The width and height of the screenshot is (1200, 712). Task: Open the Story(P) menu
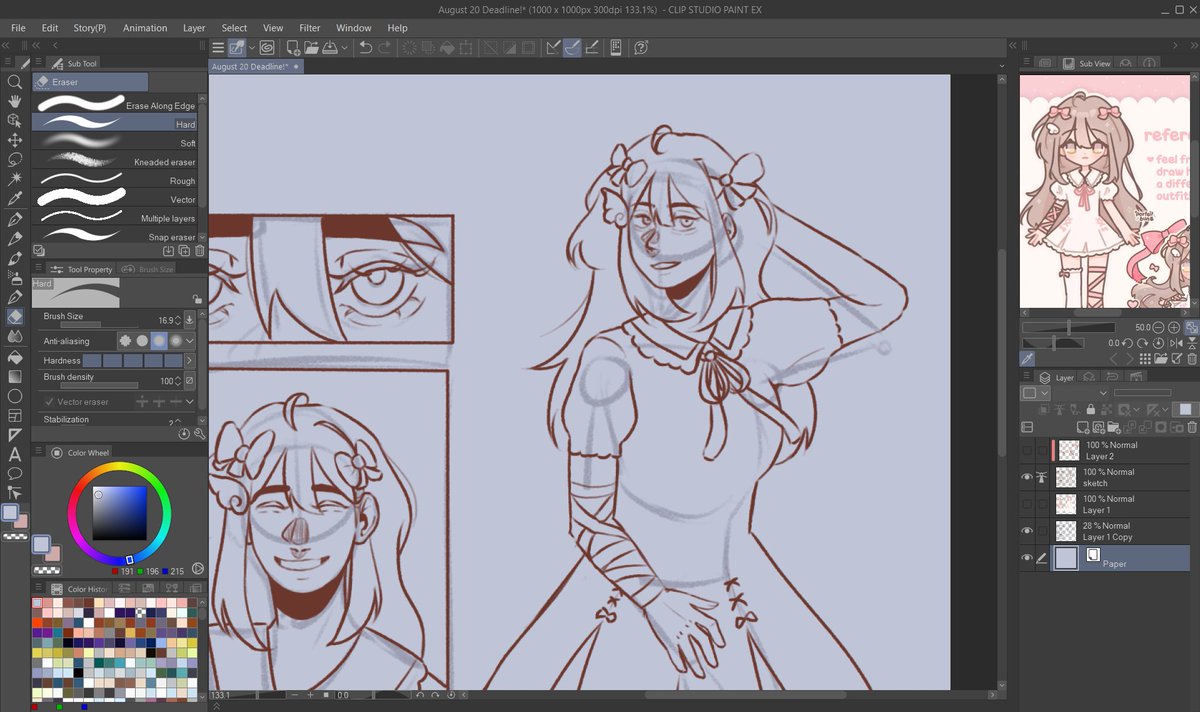tap(90, 28)
